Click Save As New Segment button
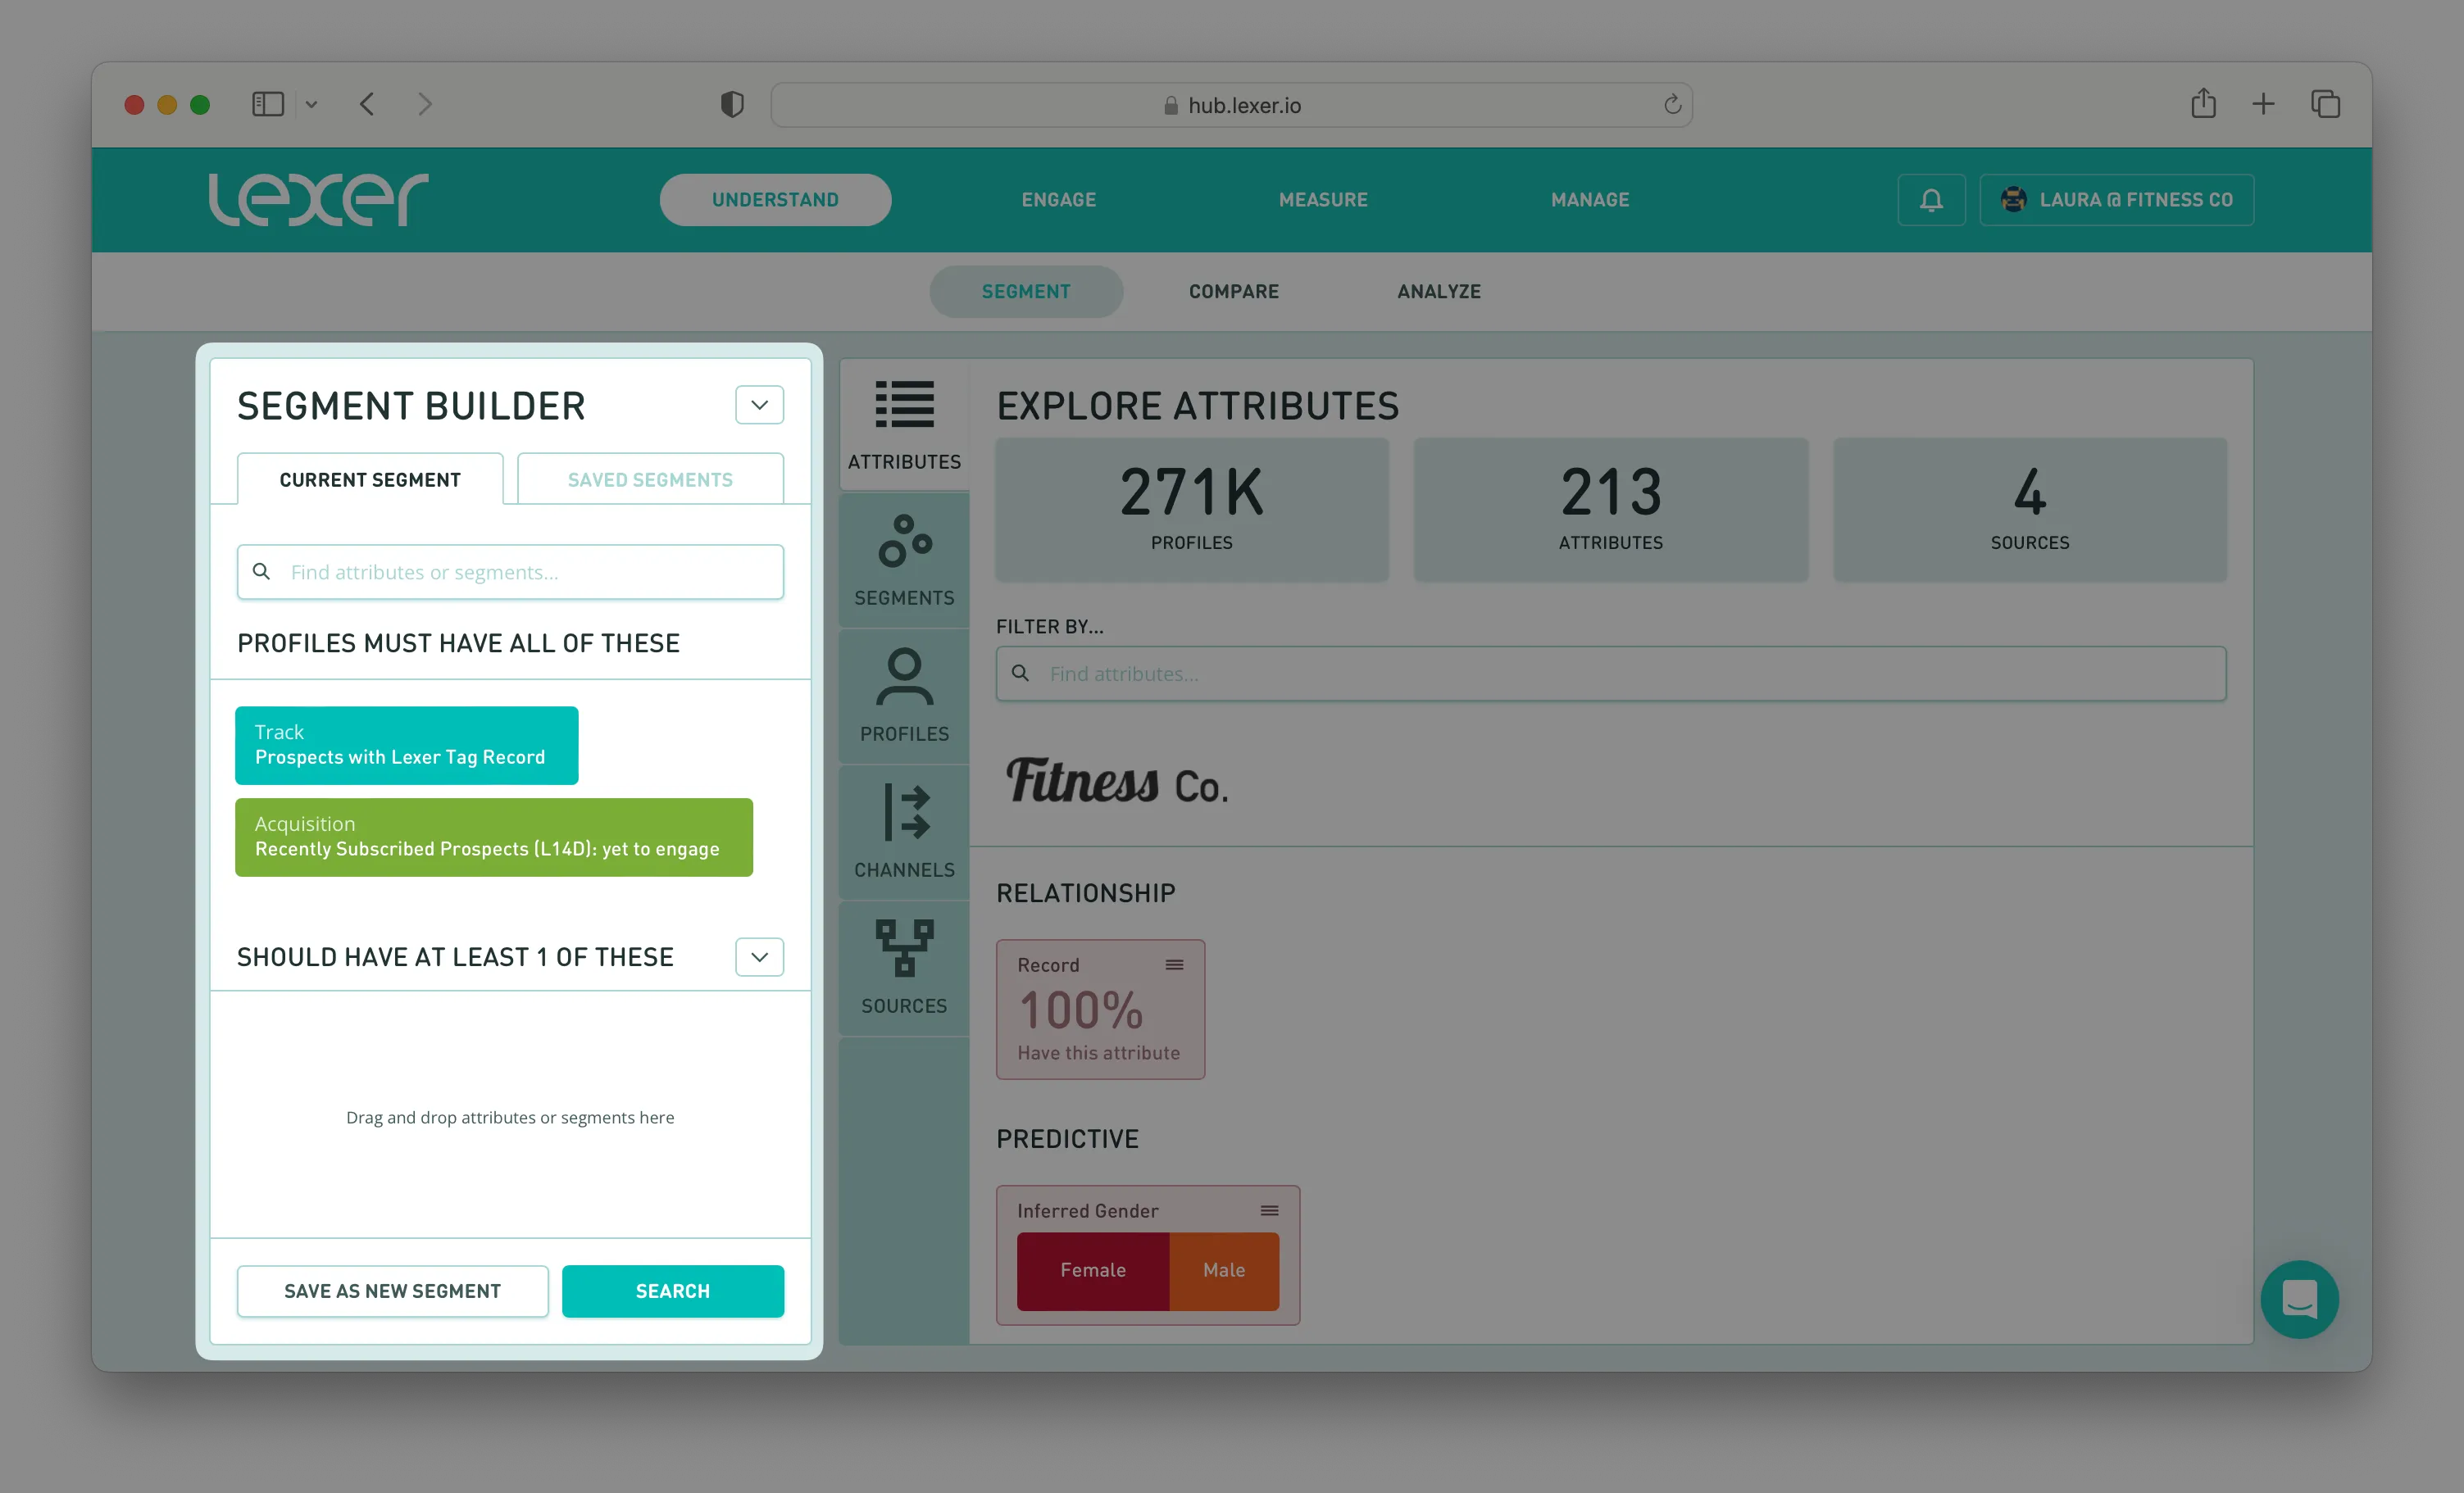Screen dimensions: 2464x1493 (x=392, y=1291)
